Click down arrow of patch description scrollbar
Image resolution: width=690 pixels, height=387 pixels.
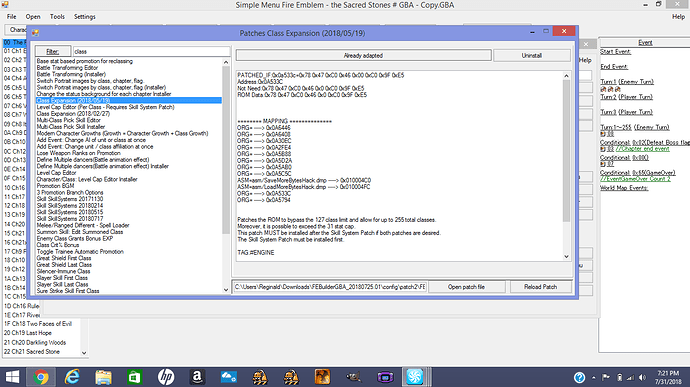coord(566,256)
